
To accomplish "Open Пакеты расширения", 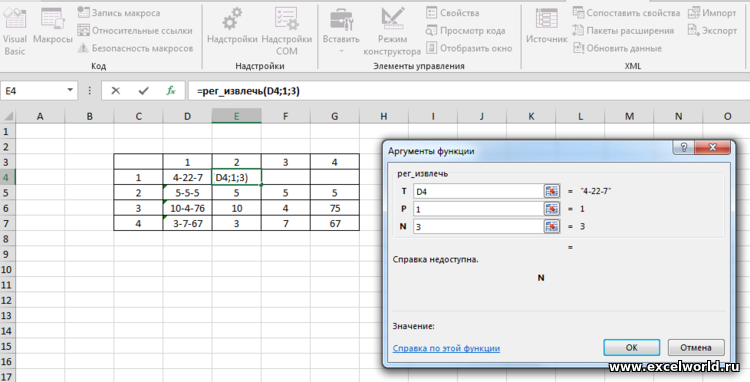I will point(623,31).
